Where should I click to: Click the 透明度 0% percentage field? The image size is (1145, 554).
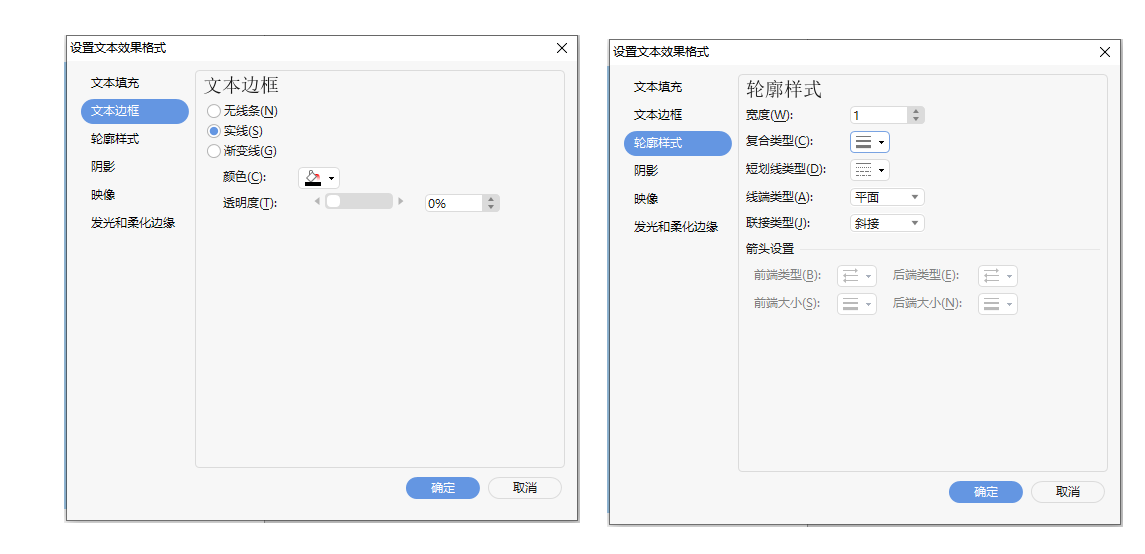[x=453, y=204]
